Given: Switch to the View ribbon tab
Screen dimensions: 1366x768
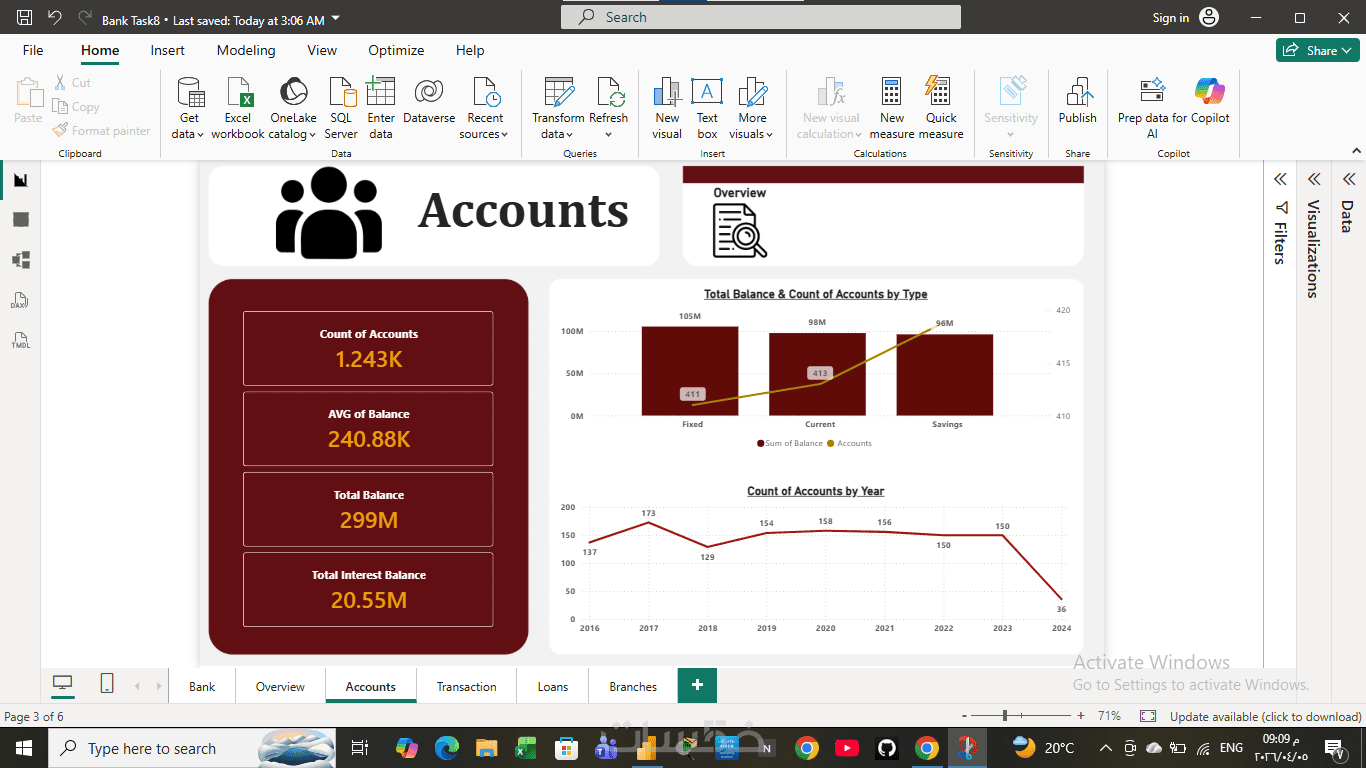Looking at the screenshot, I should pyautogui.click(x=322, y=50).
